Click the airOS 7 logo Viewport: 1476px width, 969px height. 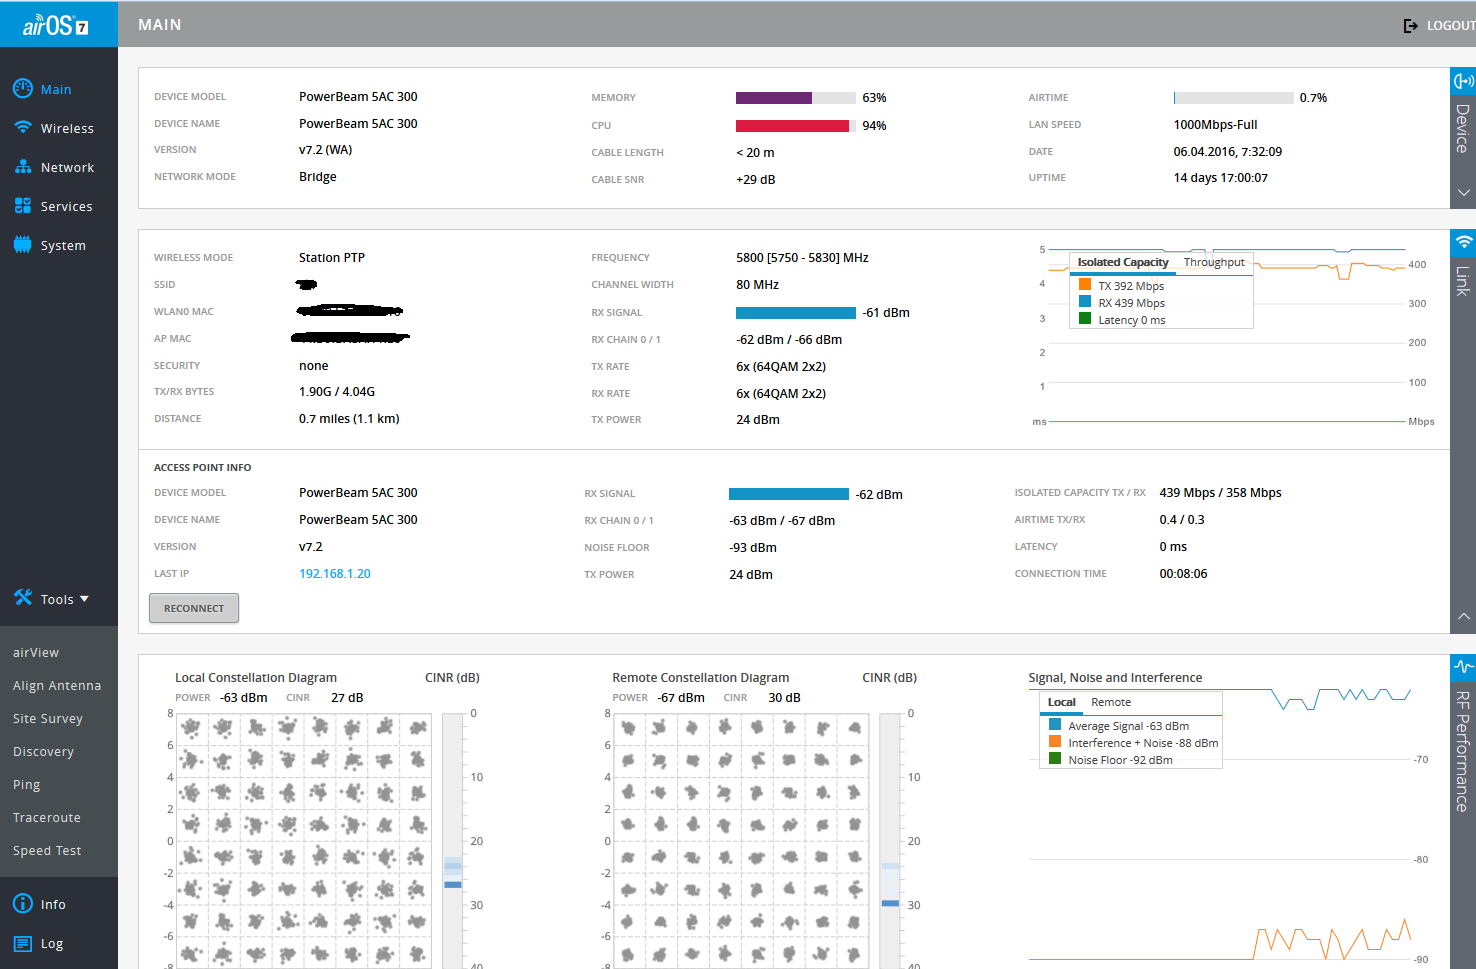[56, 25]
